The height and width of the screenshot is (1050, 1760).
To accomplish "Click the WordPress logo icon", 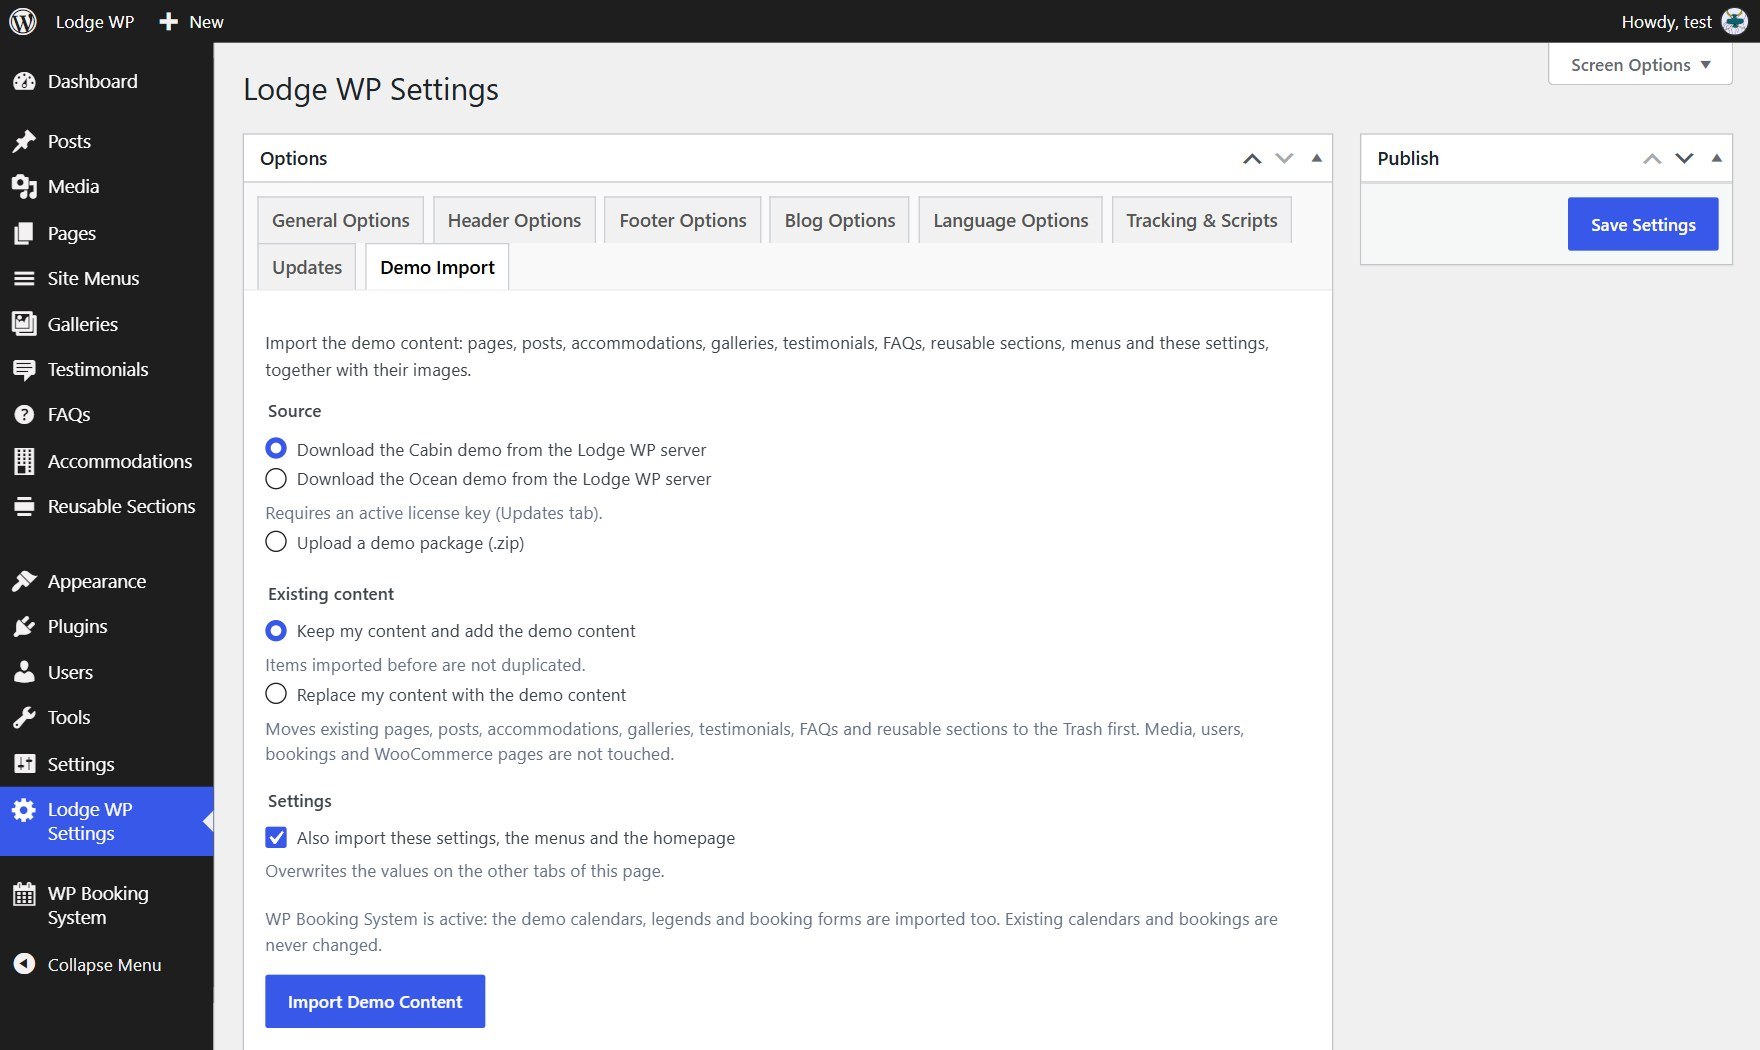I will (x=23, y=21).
